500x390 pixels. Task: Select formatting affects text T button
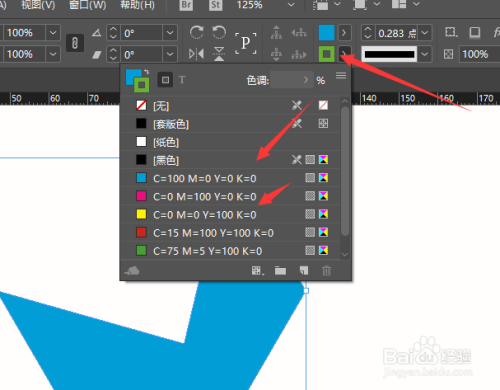(x=182, y=80)
